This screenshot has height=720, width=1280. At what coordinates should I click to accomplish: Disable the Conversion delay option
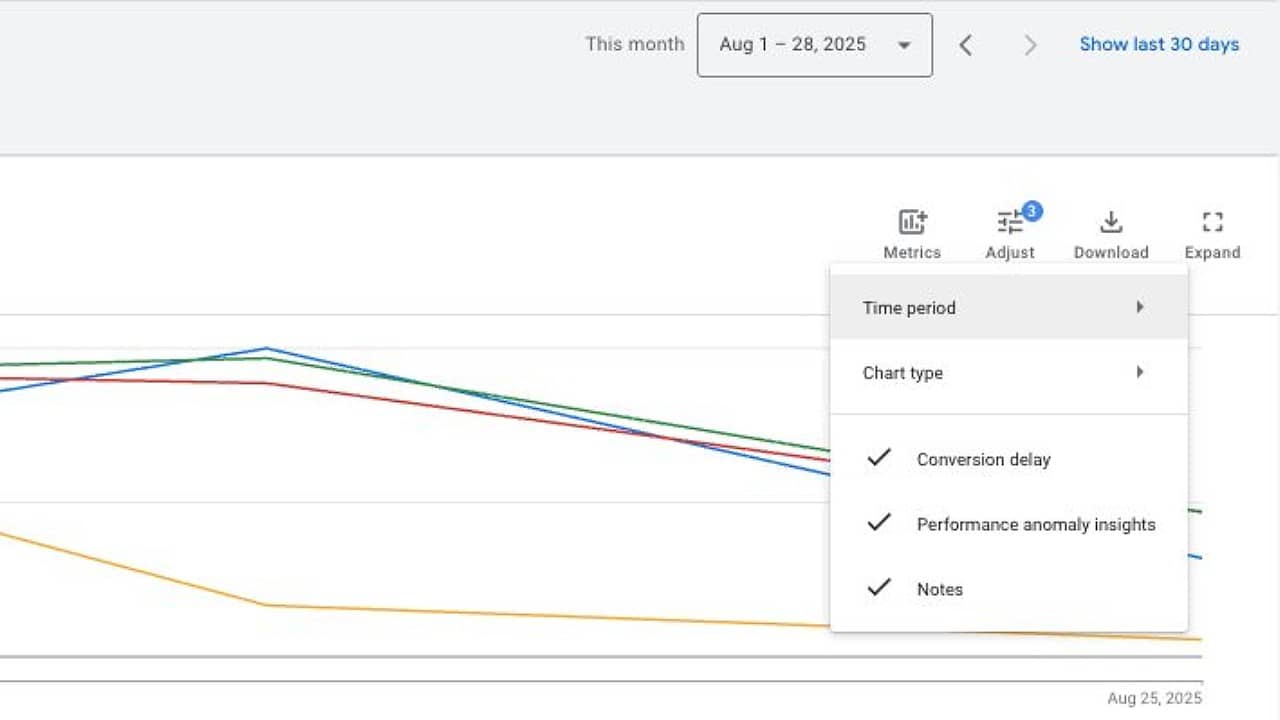983,459
